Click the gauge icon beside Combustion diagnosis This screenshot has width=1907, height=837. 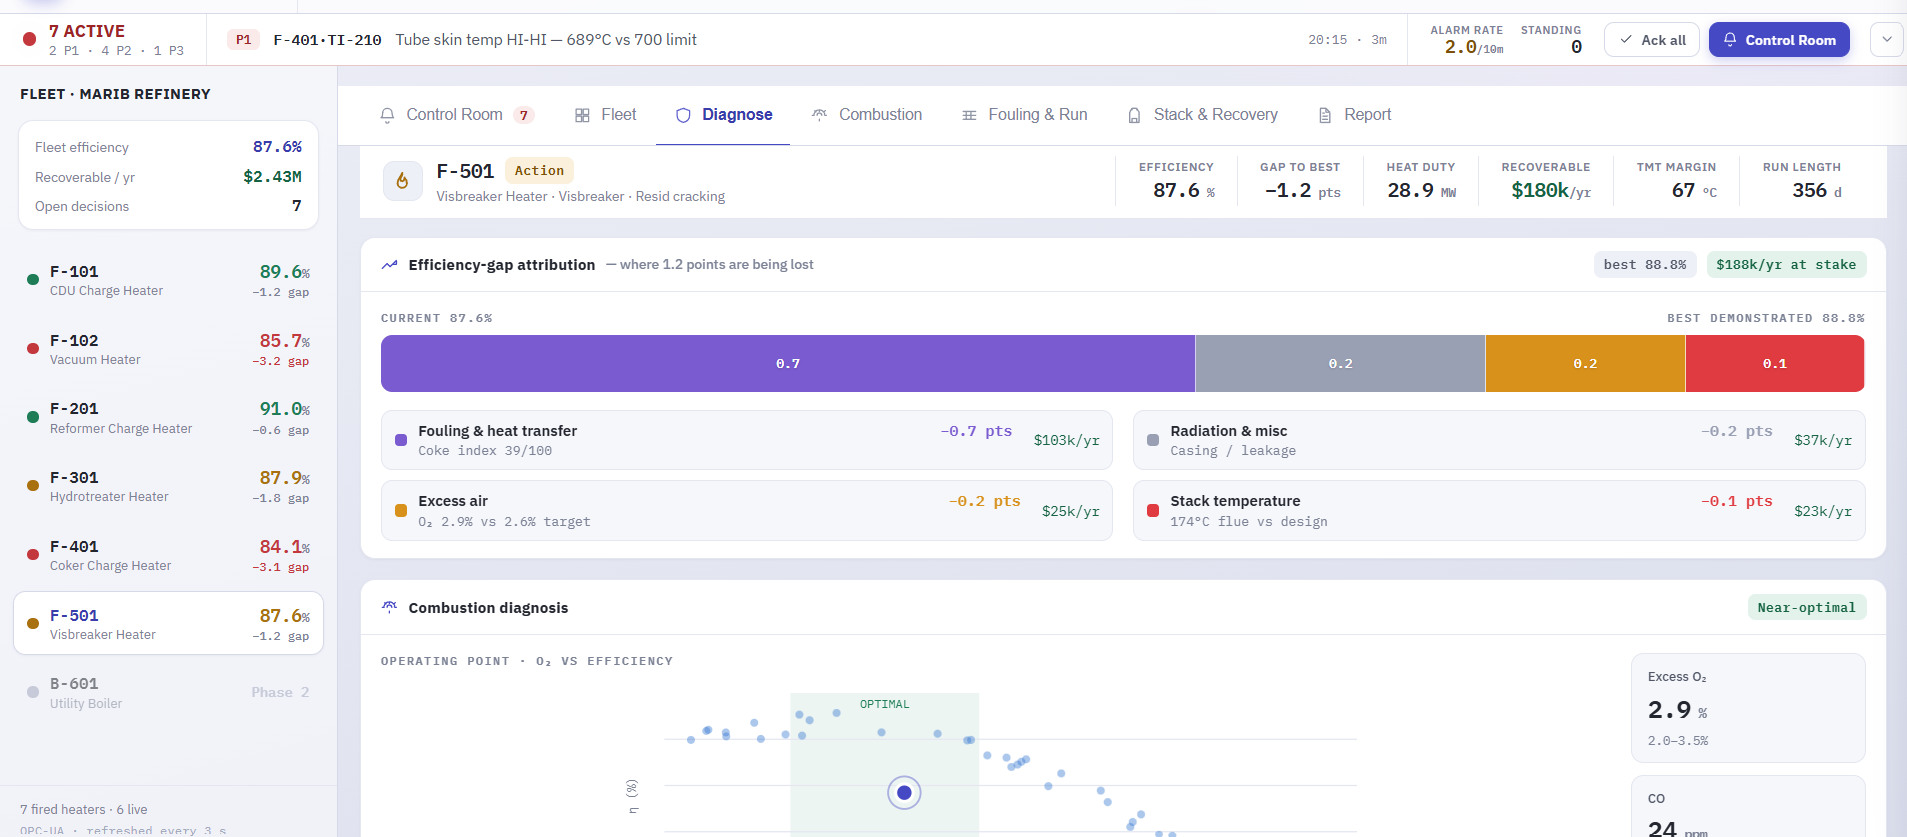[390, 607]
